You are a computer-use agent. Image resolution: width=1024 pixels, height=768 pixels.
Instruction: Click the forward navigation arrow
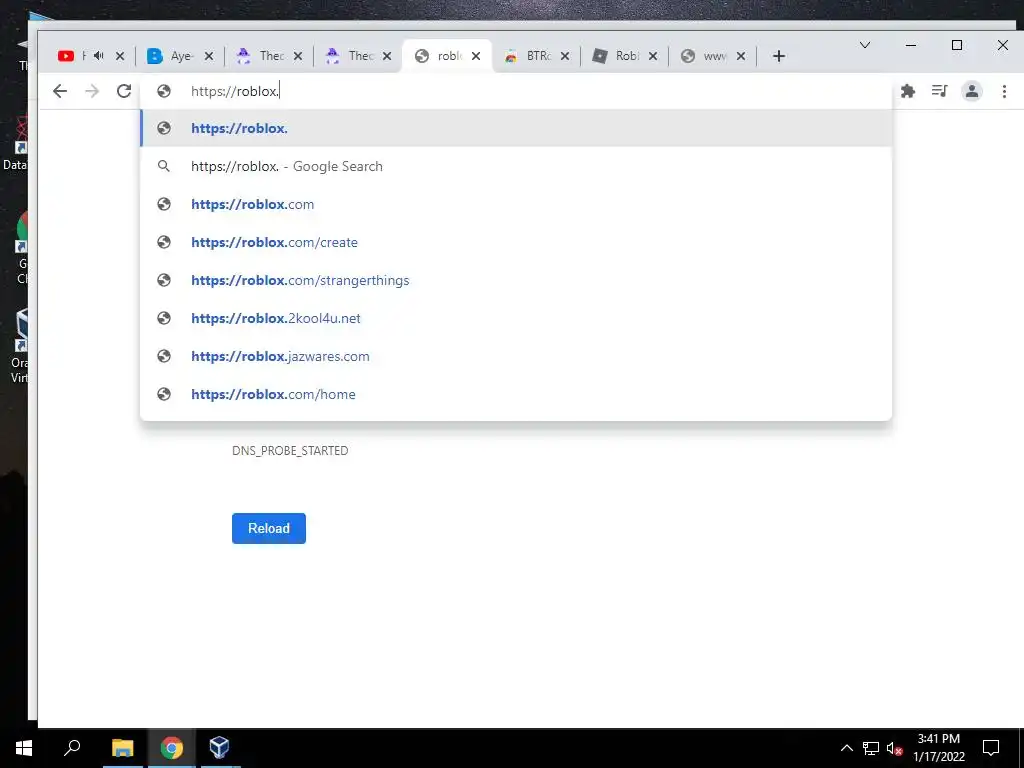92,91
